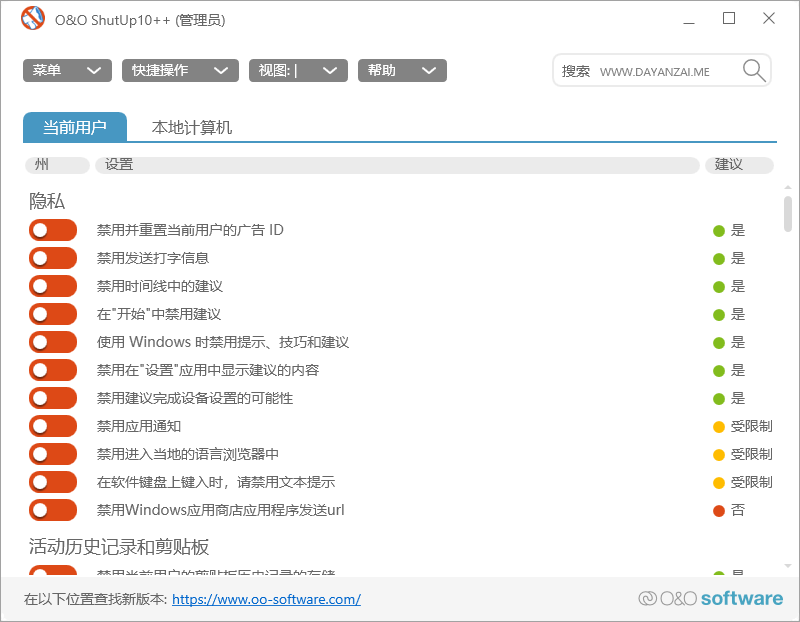800x622 pixels.
Task: Select the 隐私 section heading
Action: [47, 201]
